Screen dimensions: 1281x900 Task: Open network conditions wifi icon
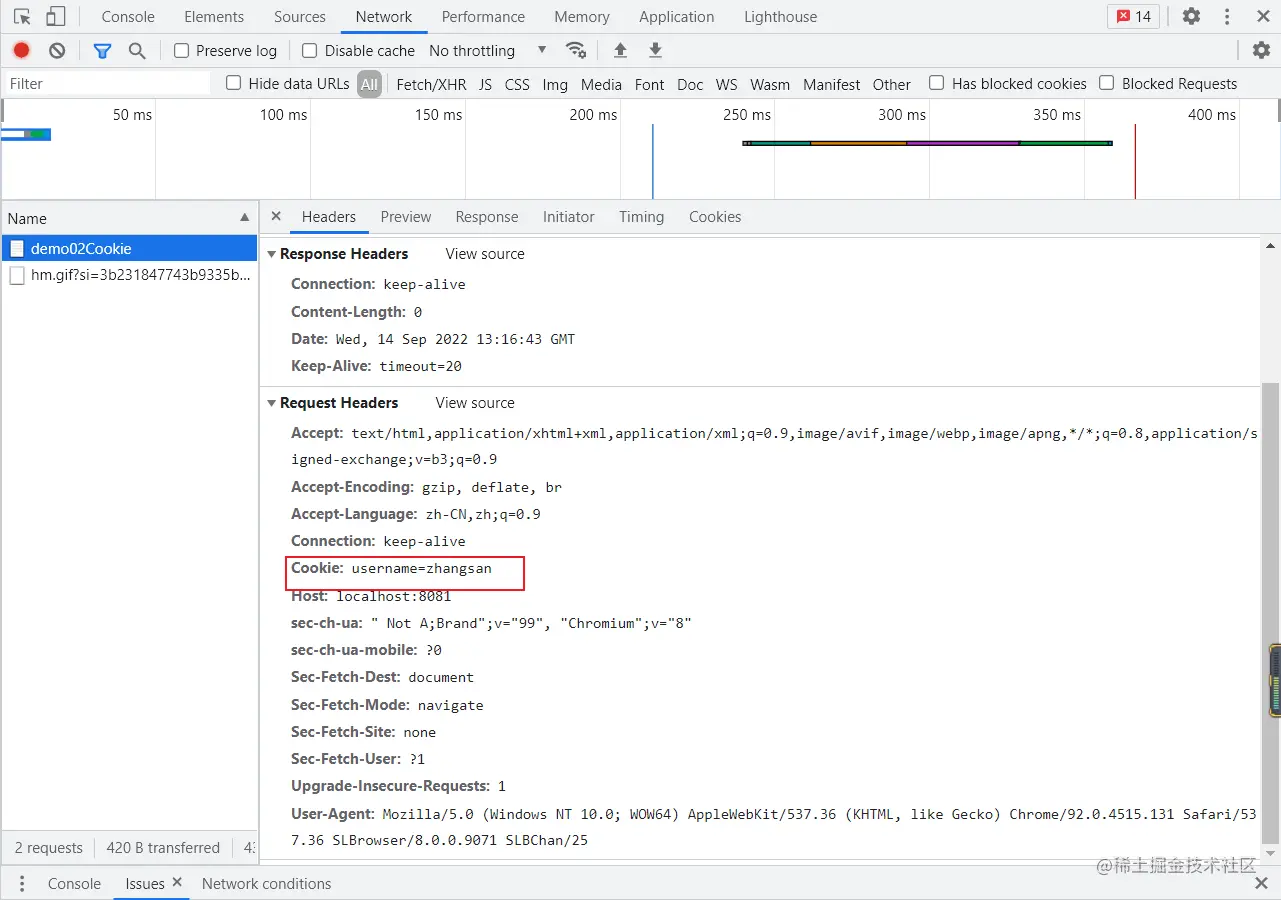click(x=576, y=50)
